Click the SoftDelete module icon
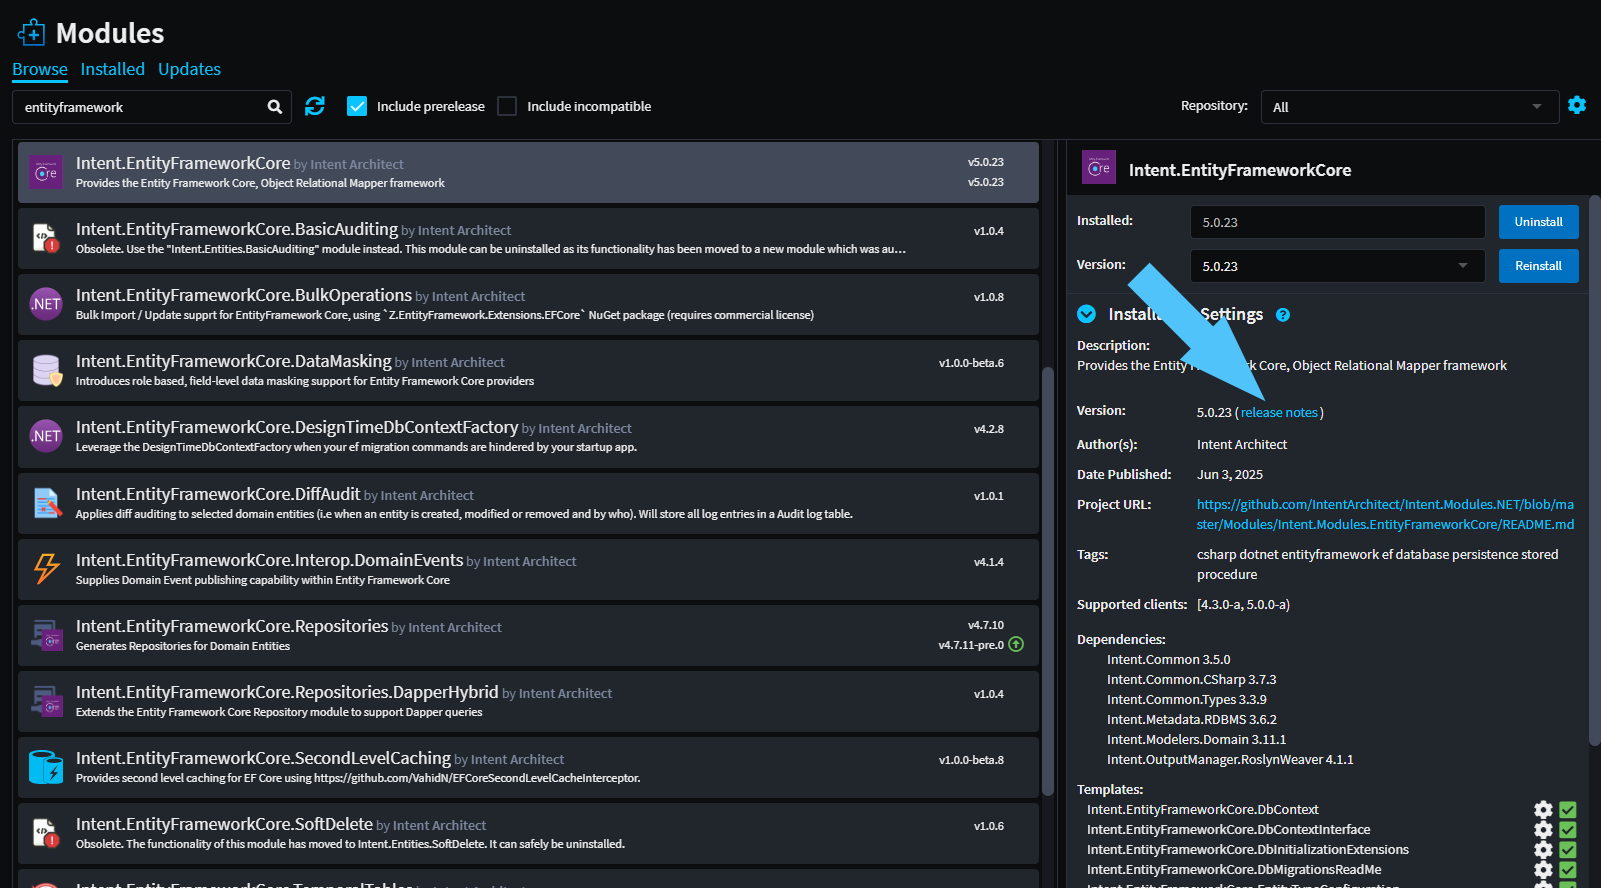The image size is (1601, 888). pyautogui.click(x=46, y=833)
